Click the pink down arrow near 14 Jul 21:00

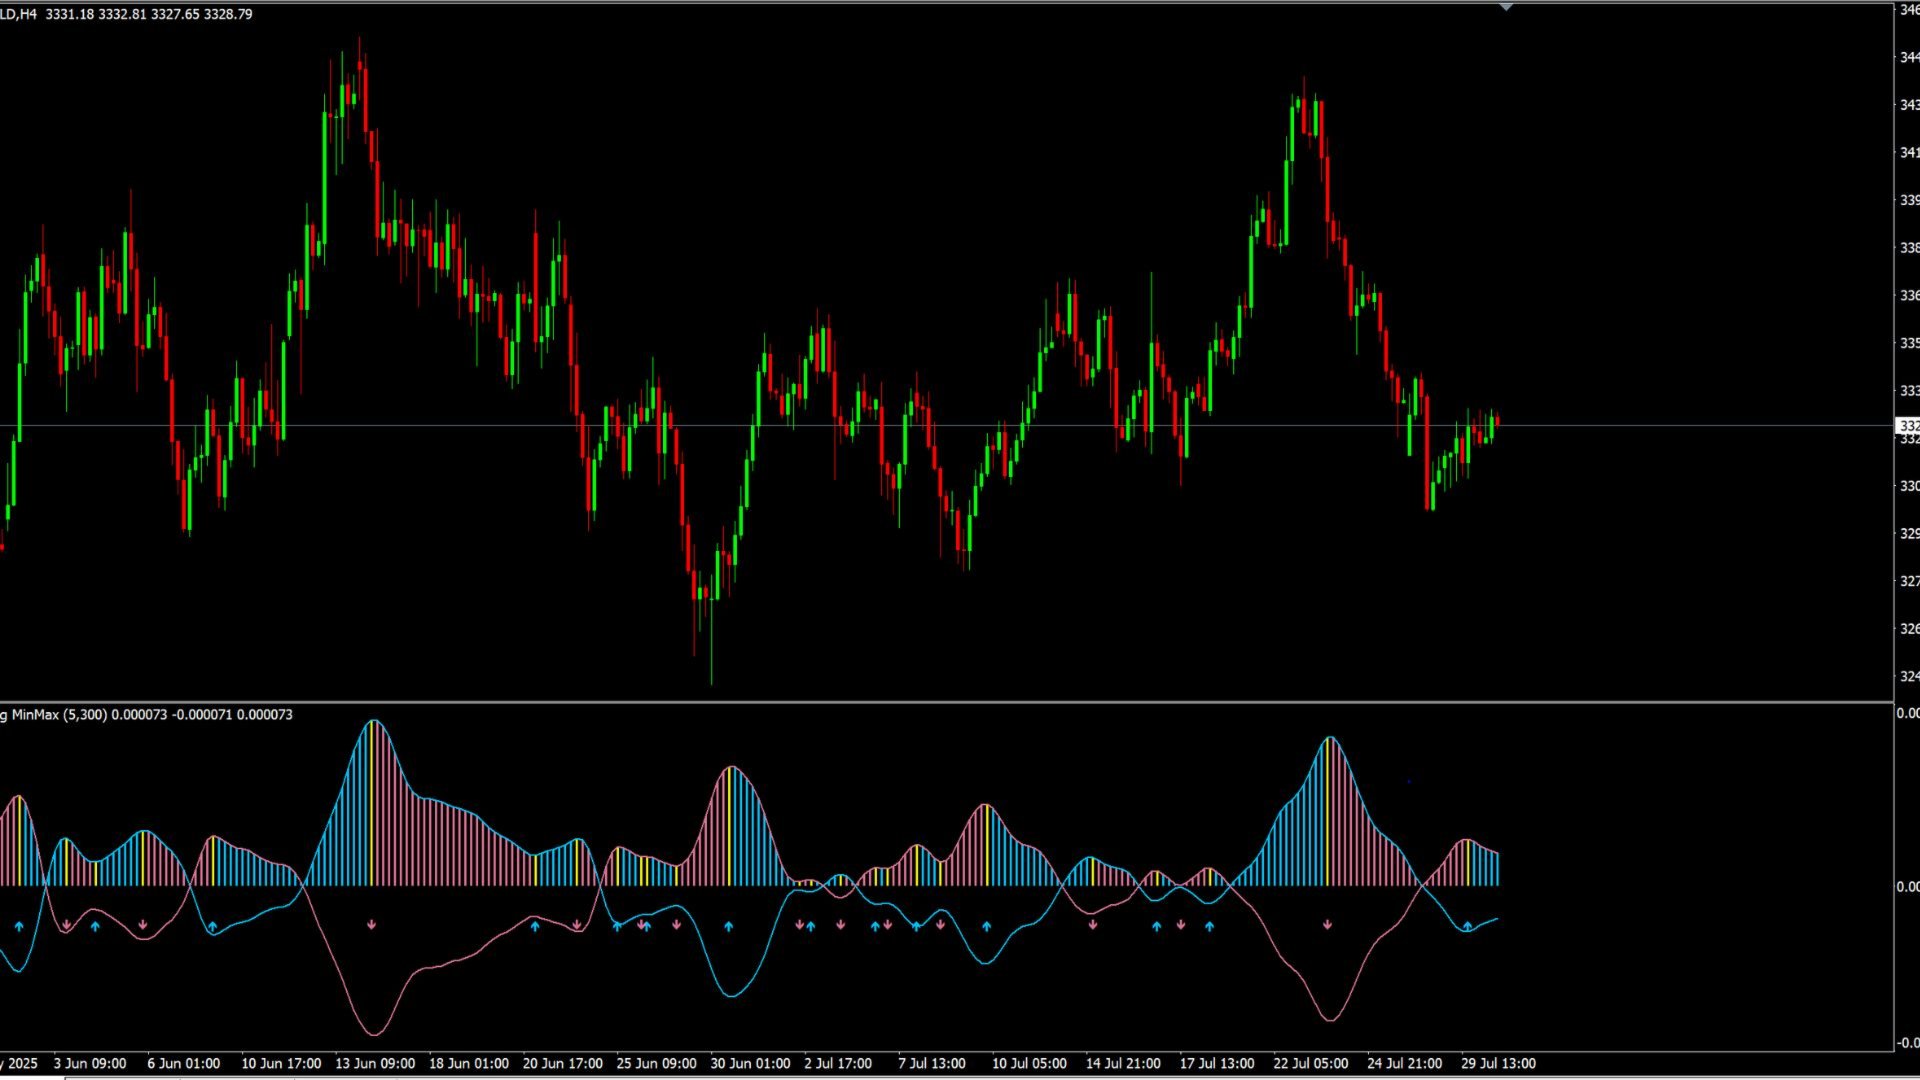coord(1093,925)
